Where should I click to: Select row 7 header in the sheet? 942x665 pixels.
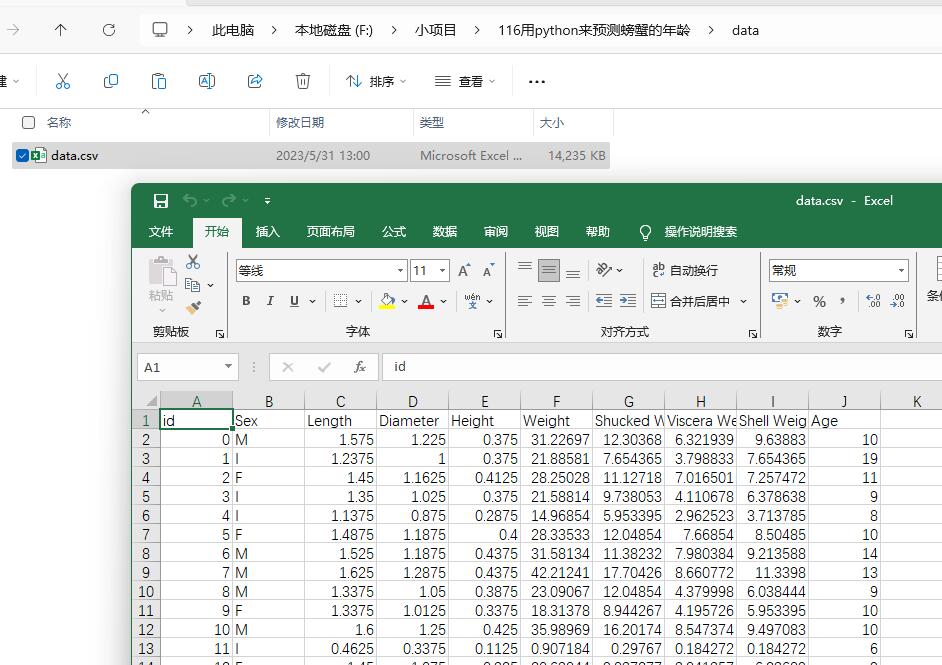click(x=145, y=534)
